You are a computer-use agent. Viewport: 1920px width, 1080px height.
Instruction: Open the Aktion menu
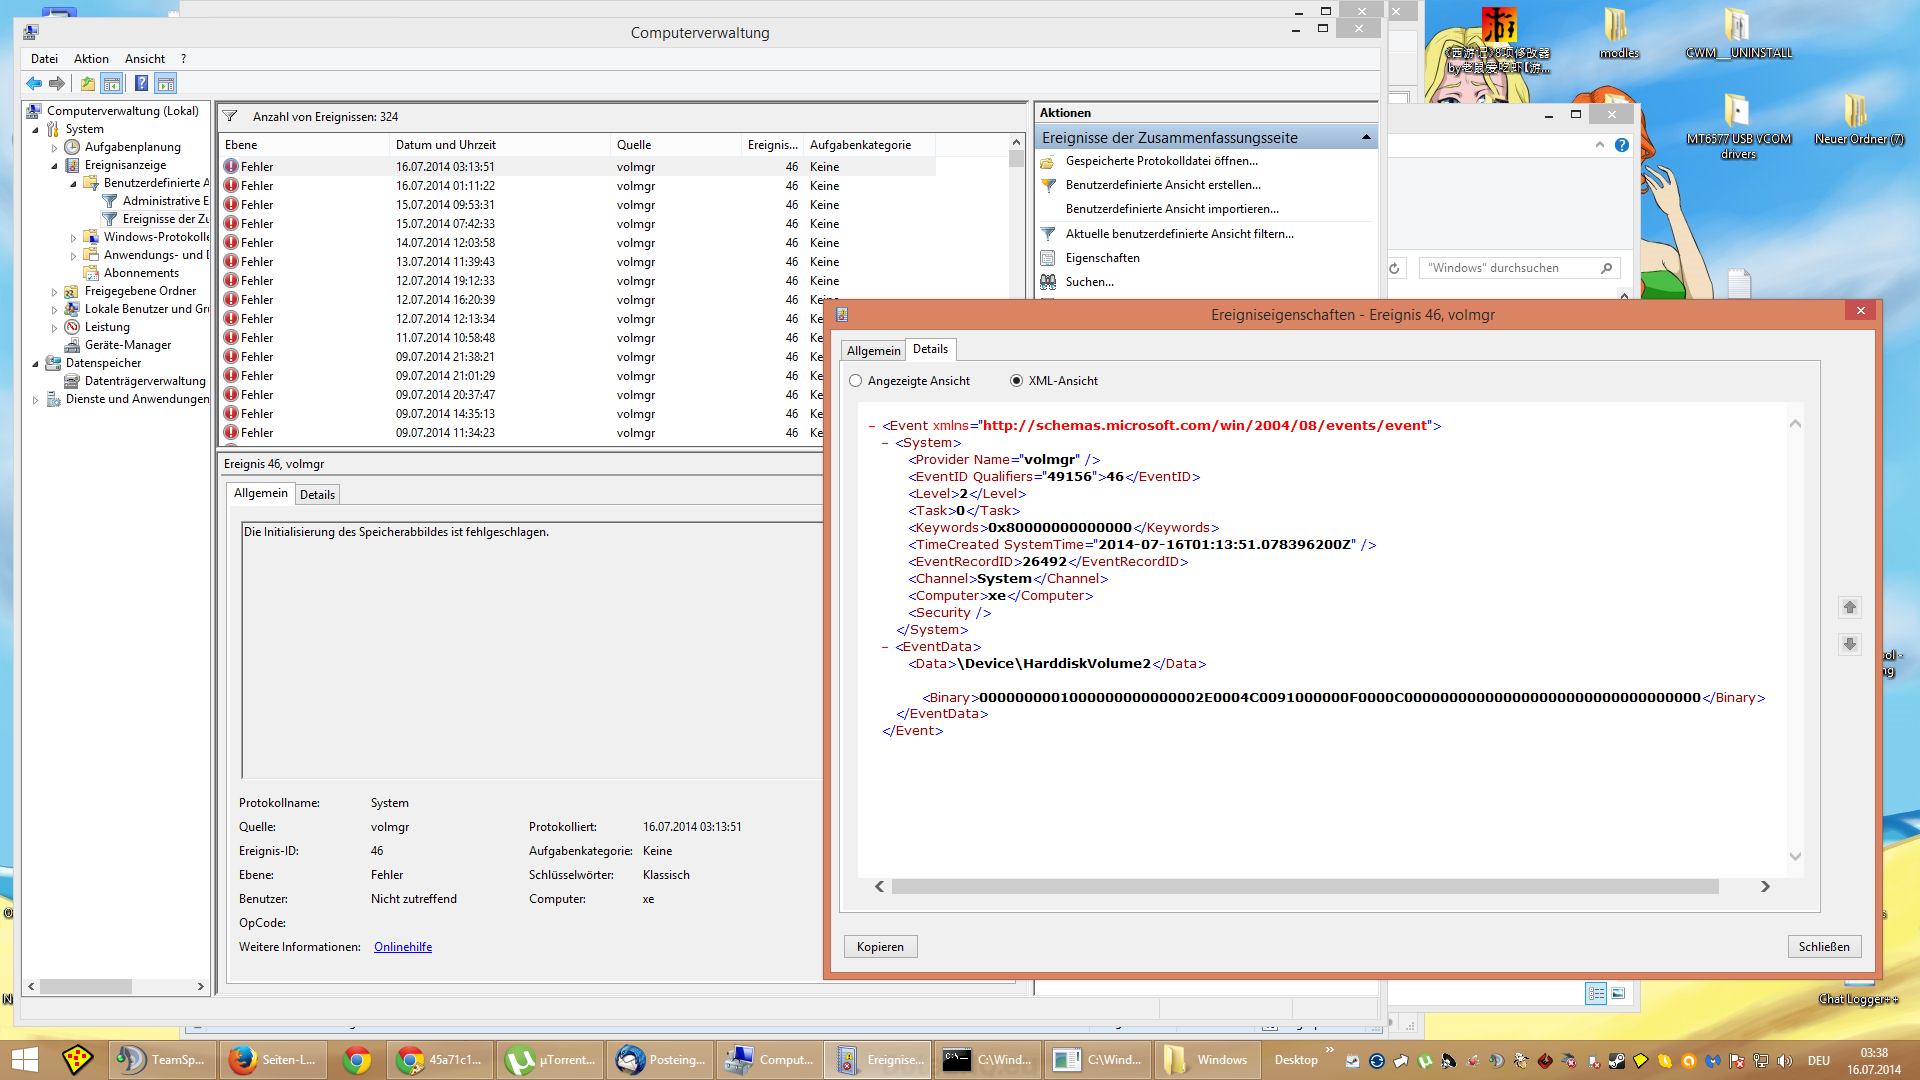tap(91, 59)
